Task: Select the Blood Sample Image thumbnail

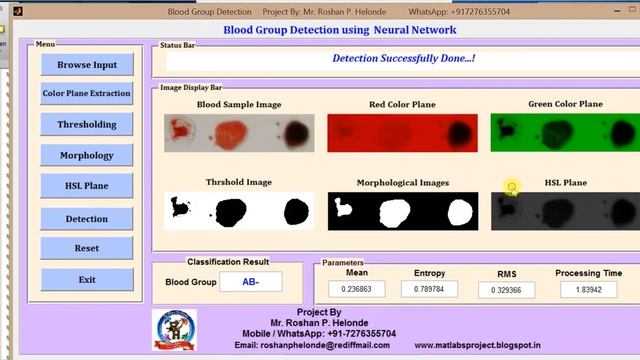Action: (239, 133)
